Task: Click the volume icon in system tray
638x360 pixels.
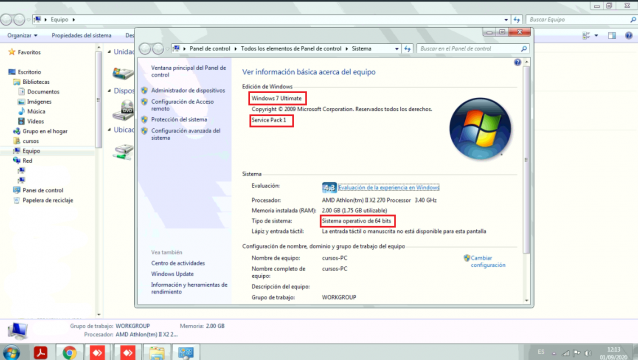Action: pyautogui.click(x=588, y=353)
